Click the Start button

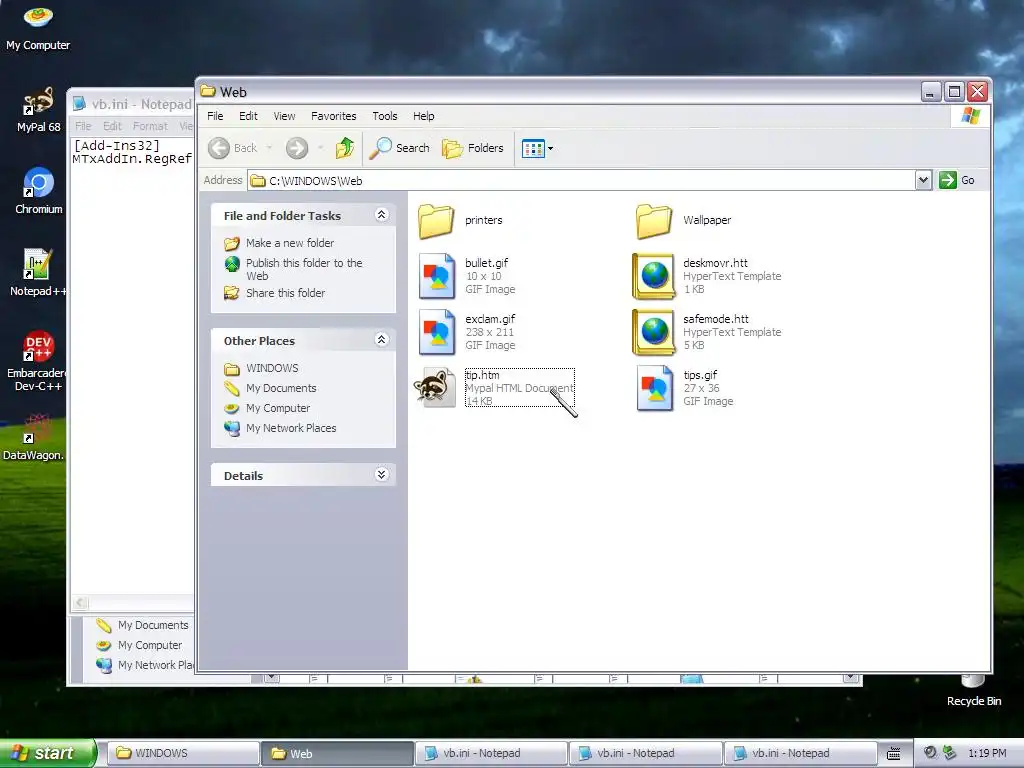[48, 753]
